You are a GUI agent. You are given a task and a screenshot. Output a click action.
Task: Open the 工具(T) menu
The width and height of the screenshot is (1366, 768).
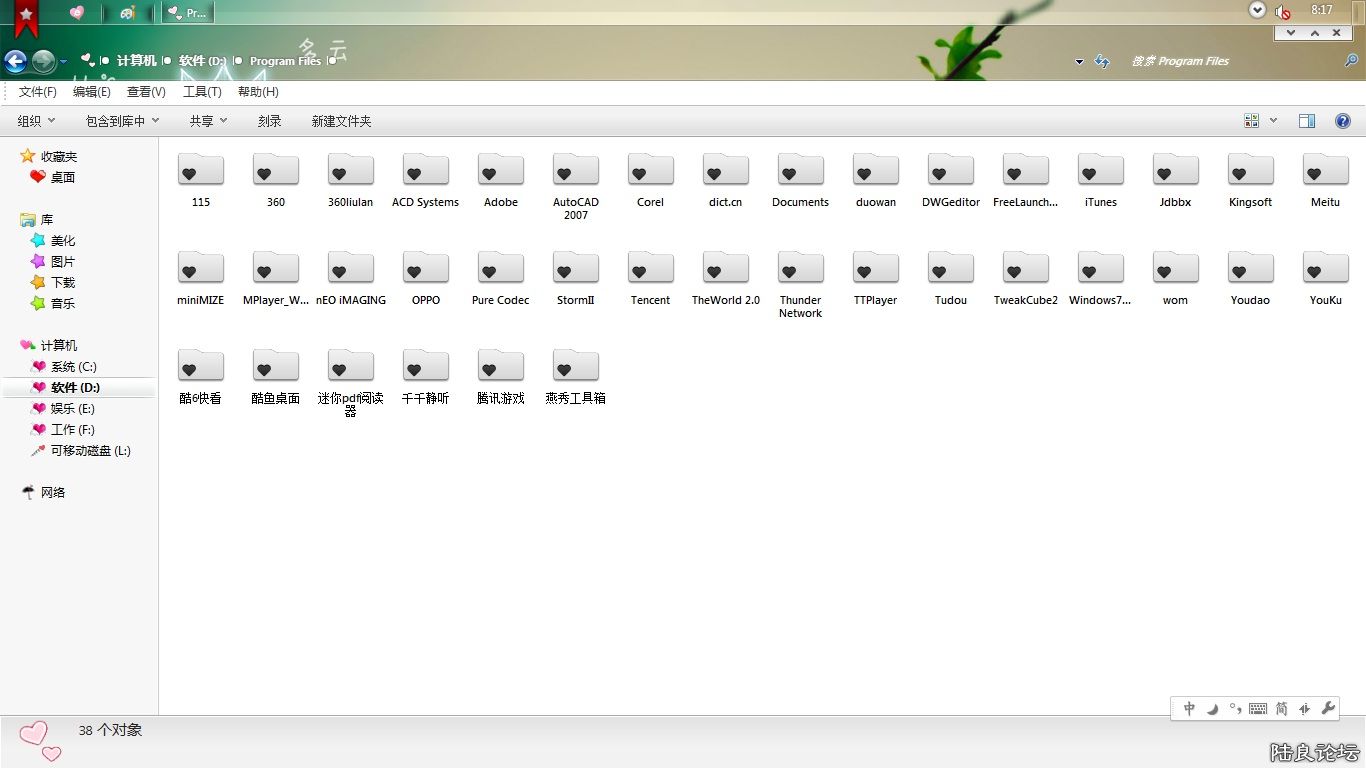coord(202,92)
